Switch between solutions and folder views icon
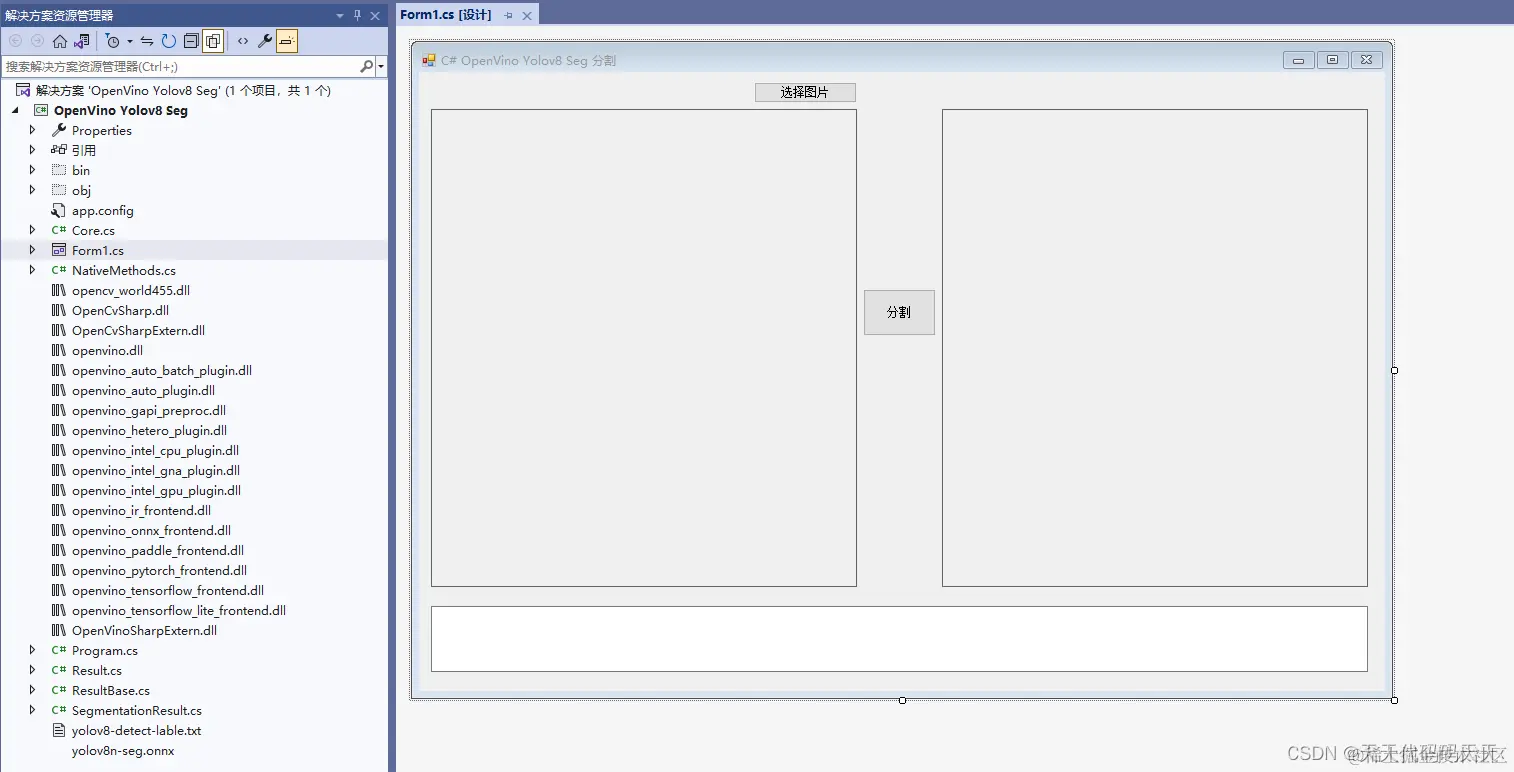Image resolution: width=1514 pixels, height=772 pixels. click(82, 41)
